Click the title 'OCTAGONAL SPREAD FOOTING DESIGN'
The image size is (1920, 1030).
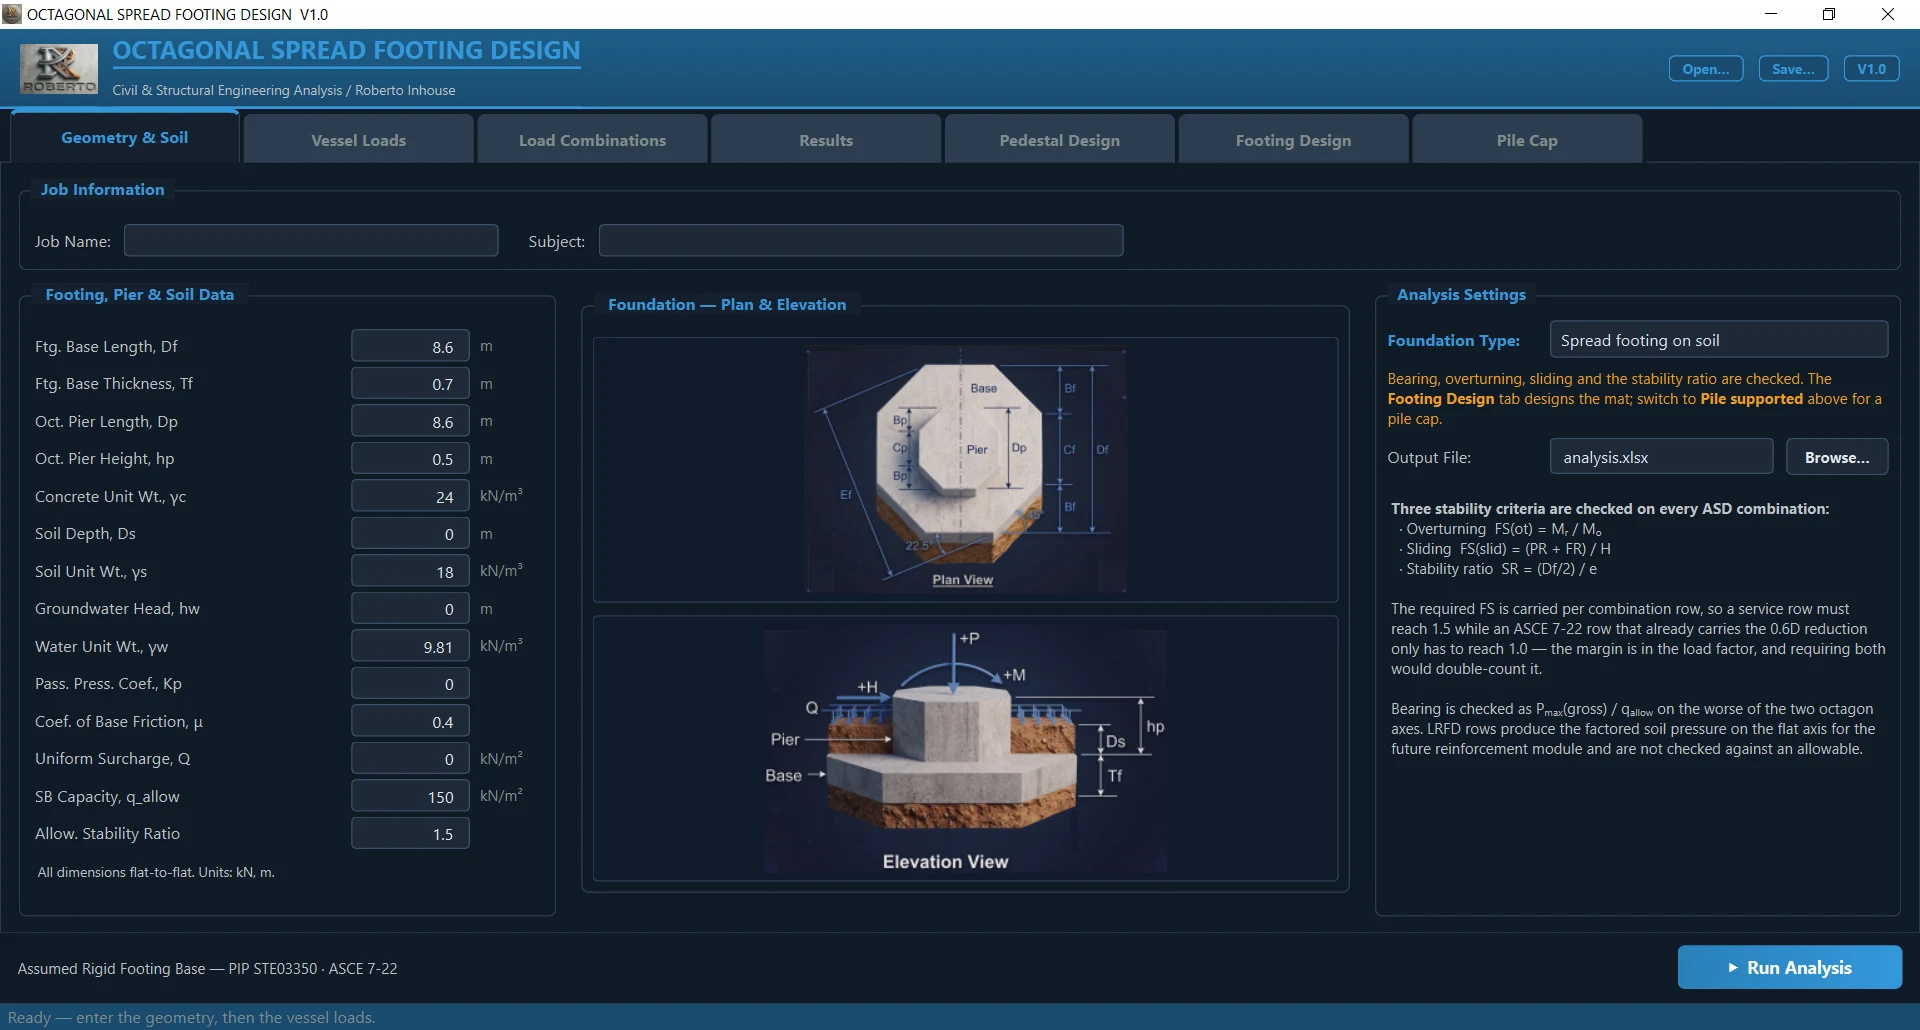coord(346,50)
